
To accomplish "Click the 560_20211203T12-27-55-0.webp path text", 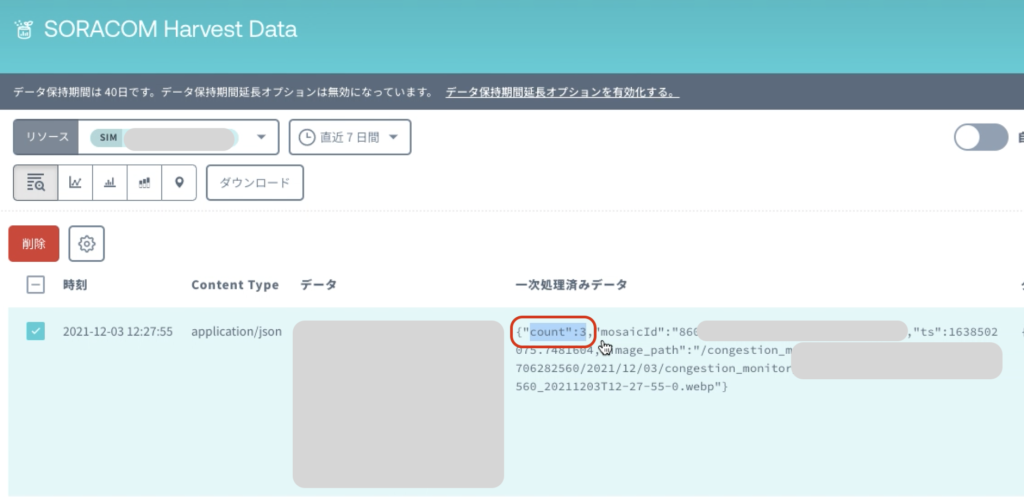I will tap(622, 387).
